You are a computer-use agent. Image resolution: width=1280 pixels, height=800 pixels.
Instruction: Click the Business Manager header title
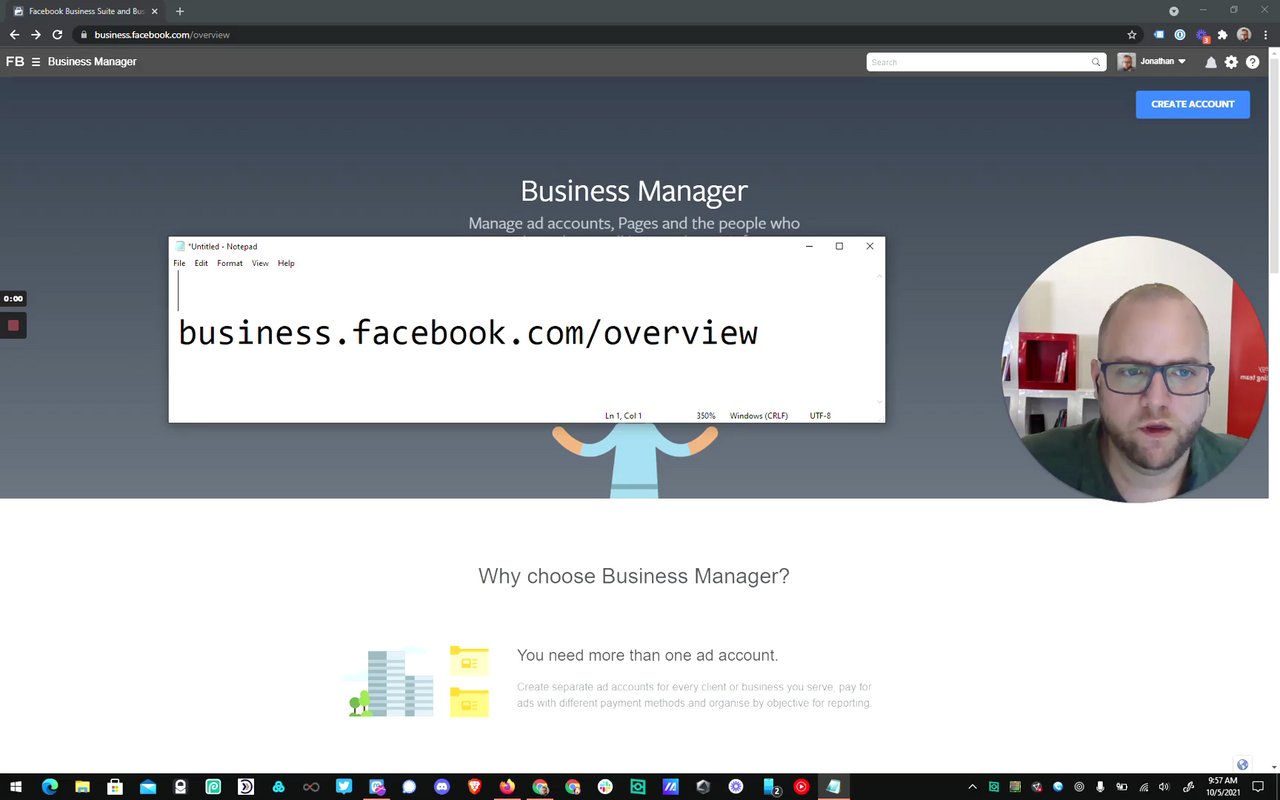[92, 62]
